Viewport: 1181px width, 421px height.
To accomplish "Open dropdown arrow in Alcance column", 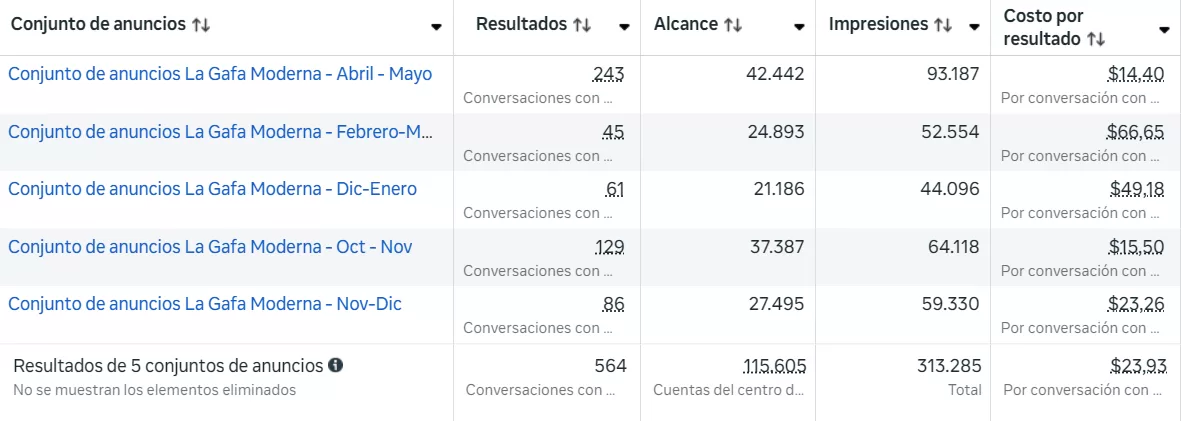I will click(799, 27).
